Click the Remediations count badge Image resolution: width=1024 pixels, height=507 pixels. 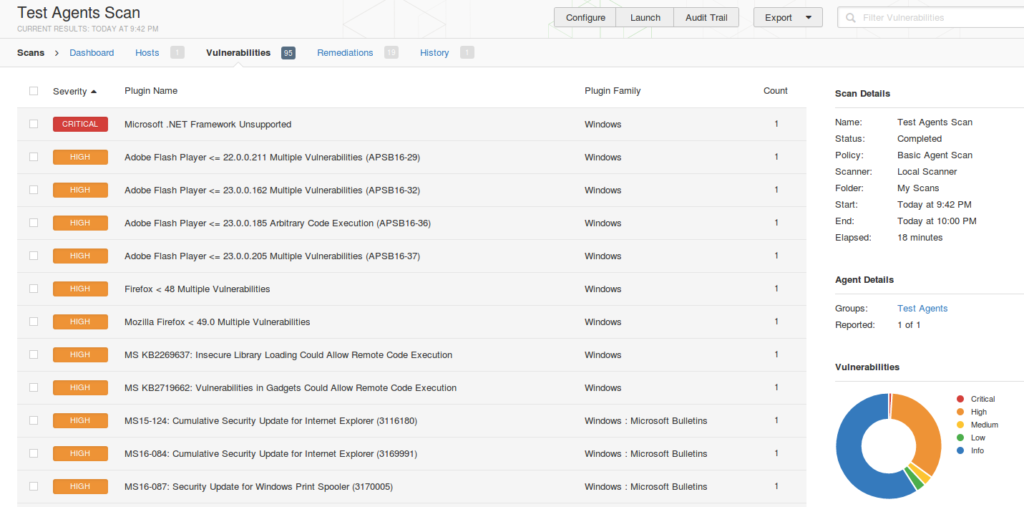pyautogui.click(x=391, y=53)
